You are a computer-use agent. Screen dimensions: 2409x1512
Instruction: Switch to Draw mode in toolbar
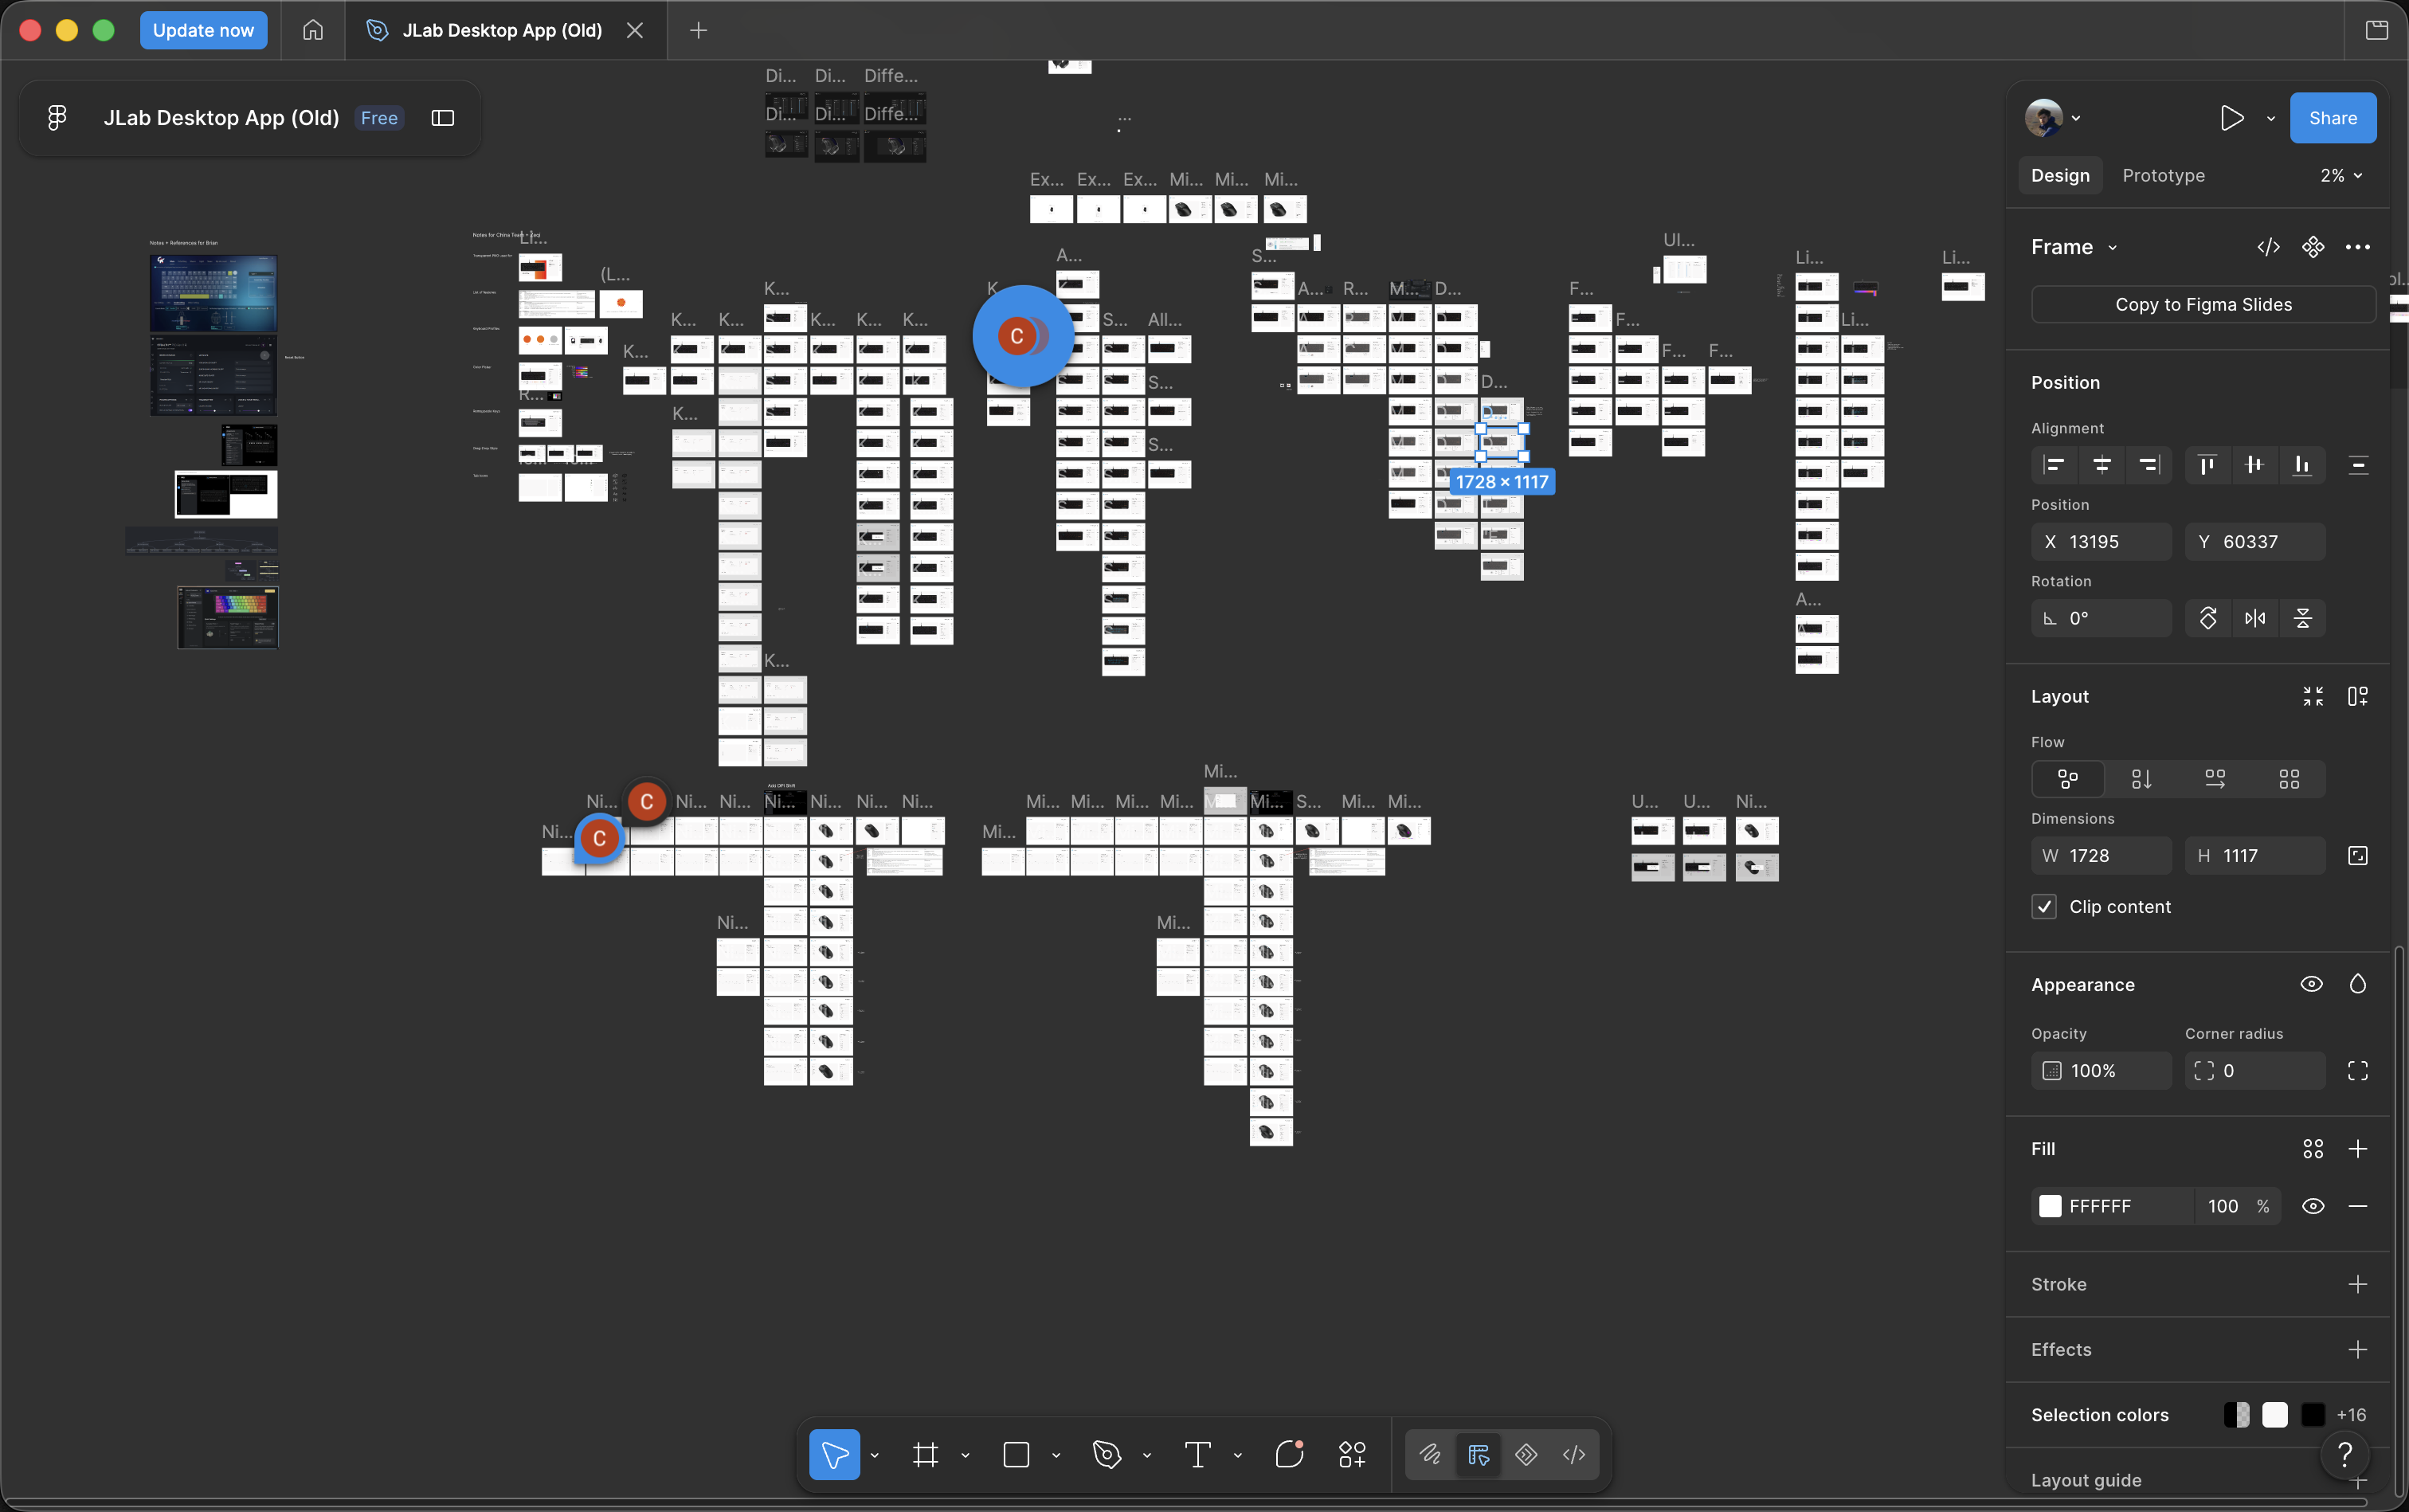[x=1430, y=1454]
